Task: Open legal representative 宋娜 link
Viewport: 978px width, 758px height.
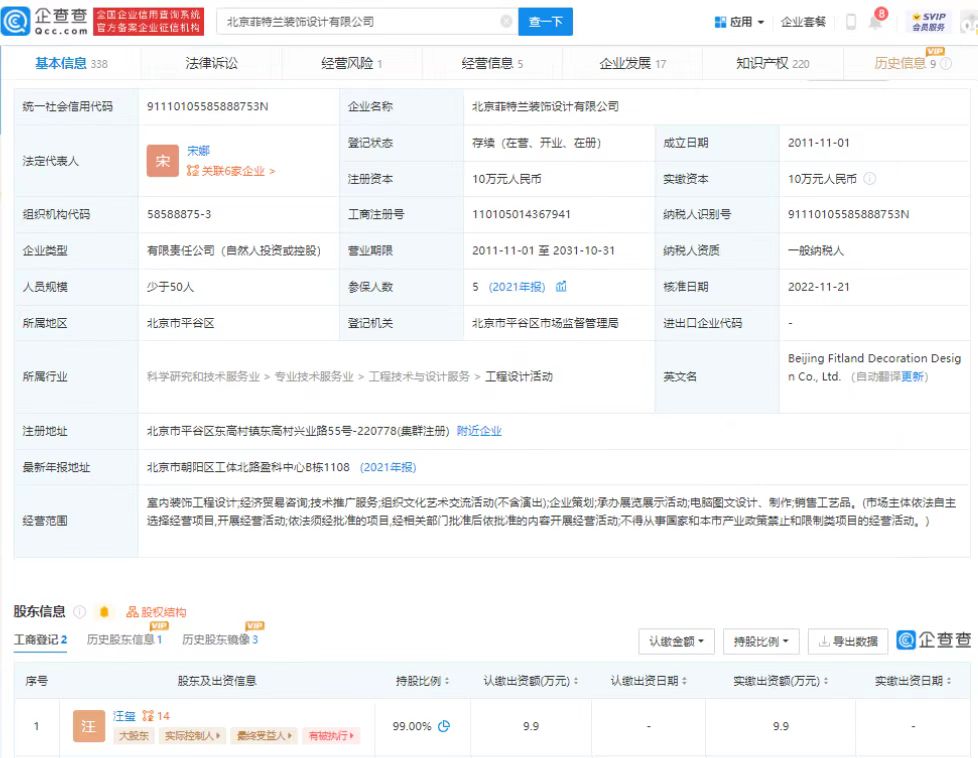Action: point(198,151)
